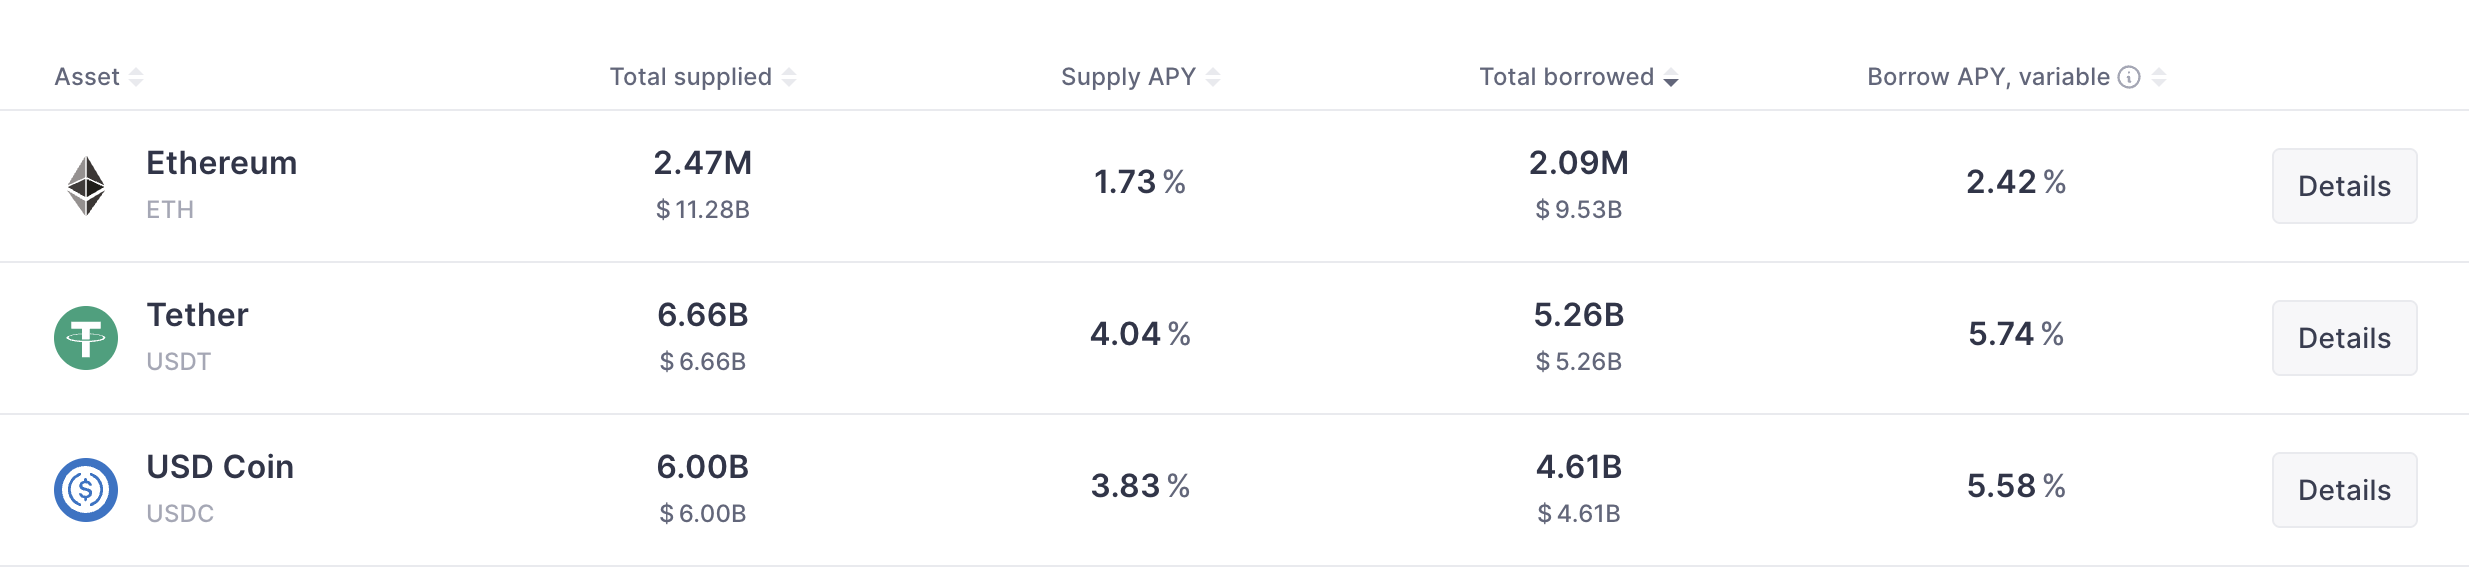2469x578 pixels.
Task: Click the info icon beside Borrow APY
Action: (2129, 77)
